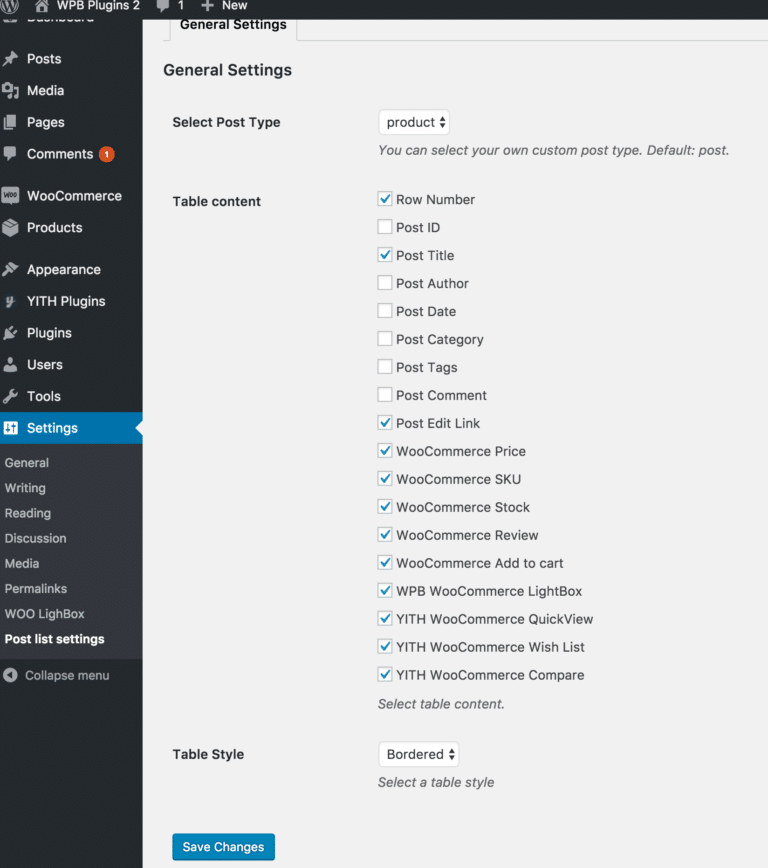768x868 pixels.
Task: Click the Settings menu label
Action: point(52,428)
